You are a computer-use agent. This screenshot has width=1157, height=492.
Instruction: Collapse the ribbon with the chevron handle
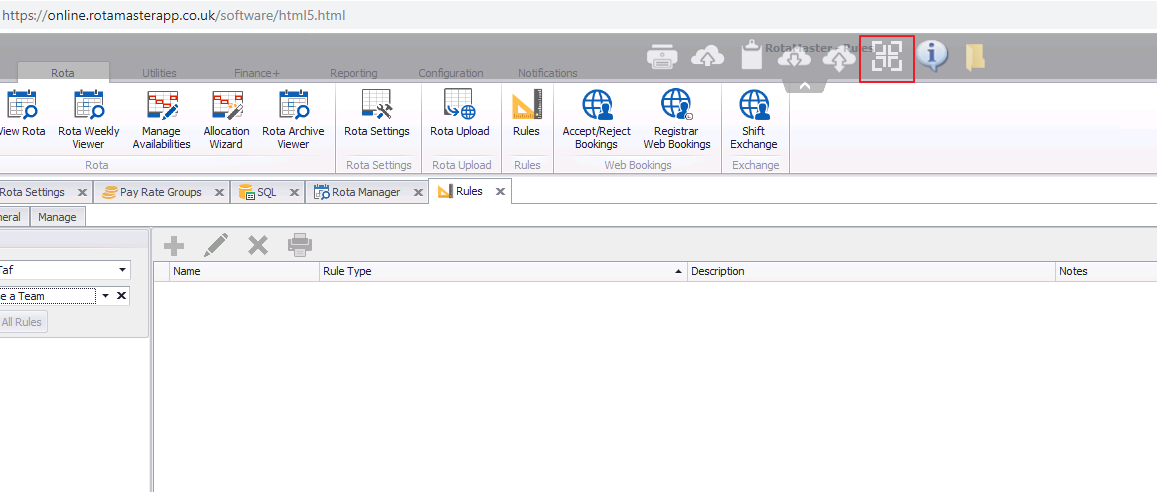pos(804,86)
